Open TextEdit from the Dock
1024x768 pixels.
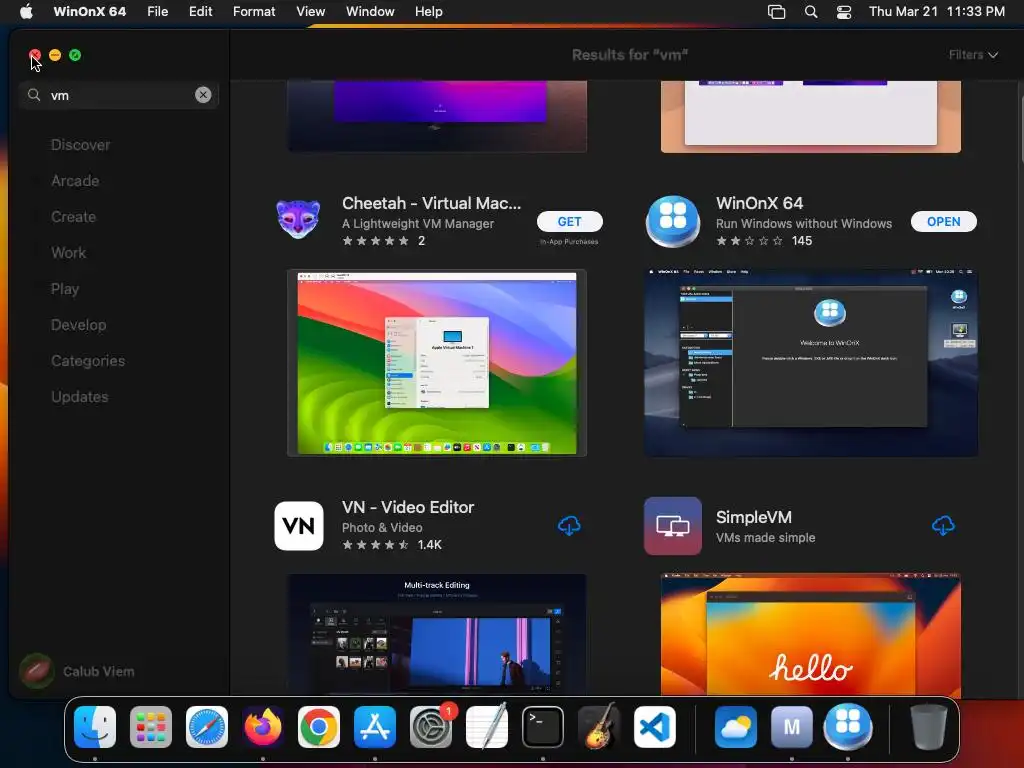click(487, 727)
